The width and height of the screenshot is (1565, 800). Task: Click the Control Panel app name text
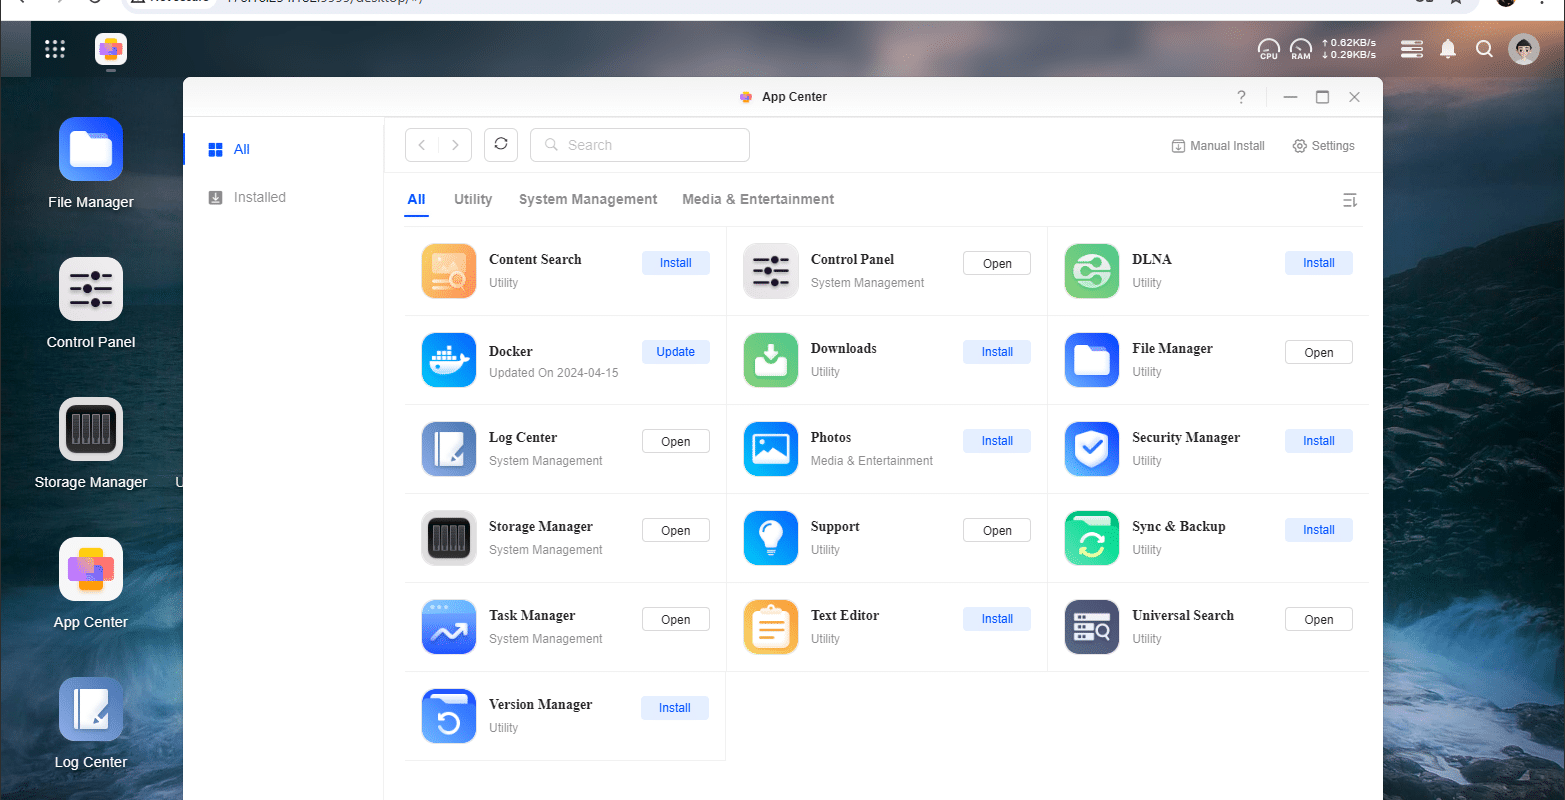point(853,259)
